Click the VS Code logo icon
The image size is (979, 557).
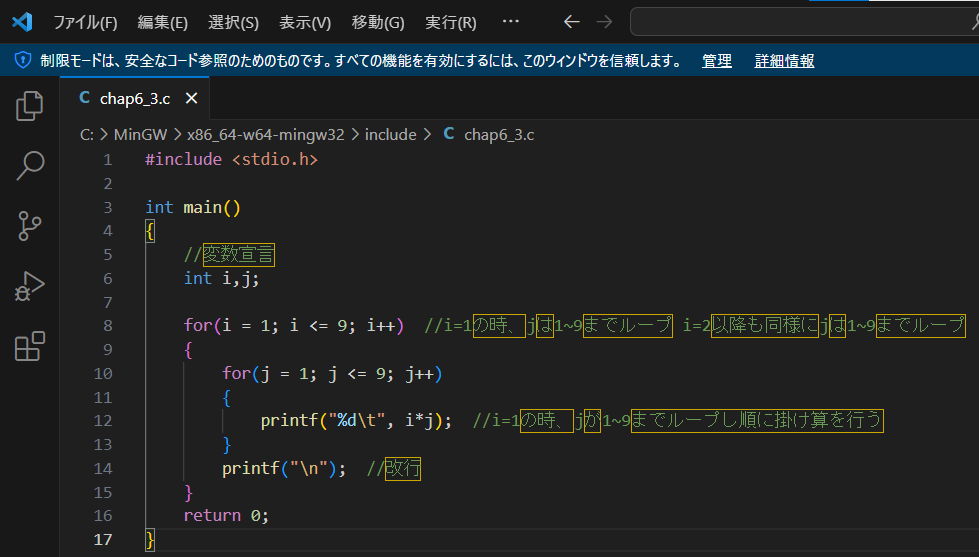click(x=22, y=22)
